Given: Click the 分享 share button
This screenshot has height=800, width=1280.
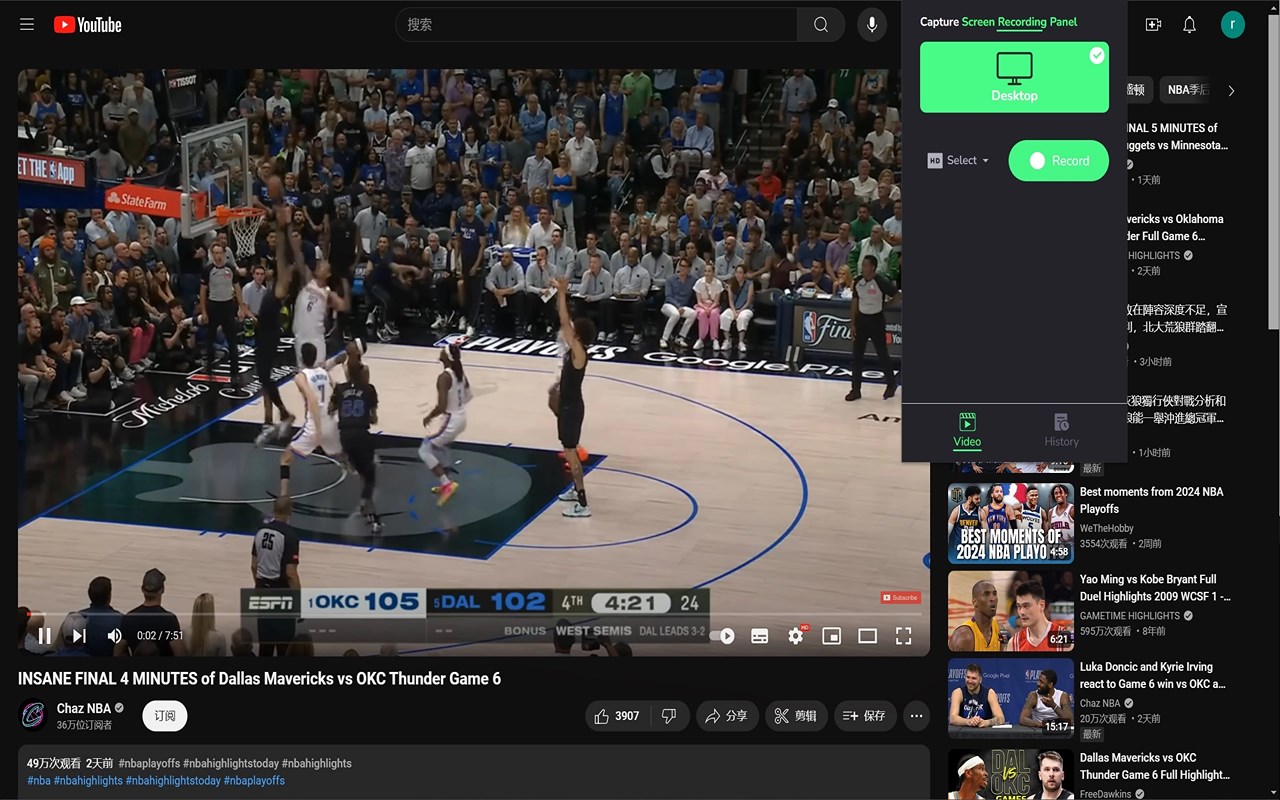Looking at the screenshot, I should click(727, 716).
